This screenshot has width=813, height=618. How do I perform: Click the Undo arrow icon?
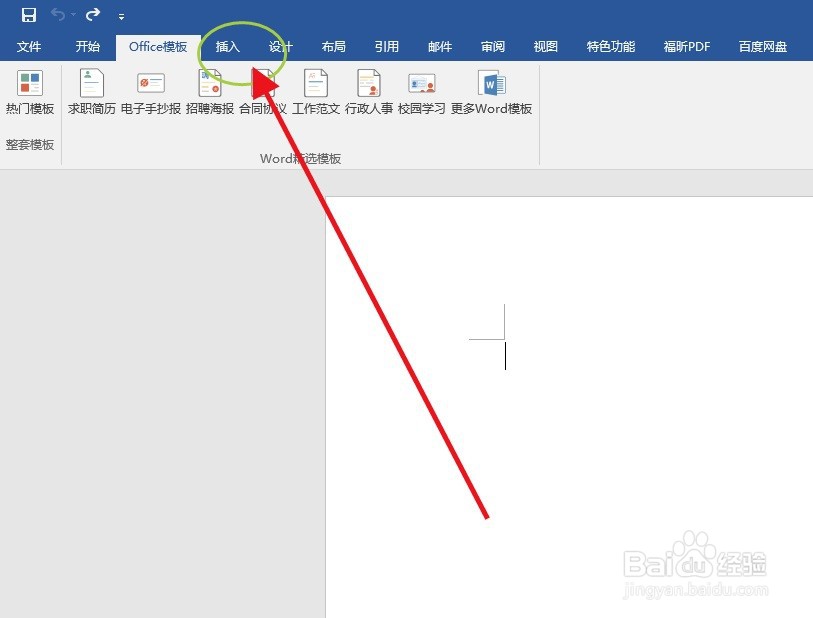(x=58, y=15)
